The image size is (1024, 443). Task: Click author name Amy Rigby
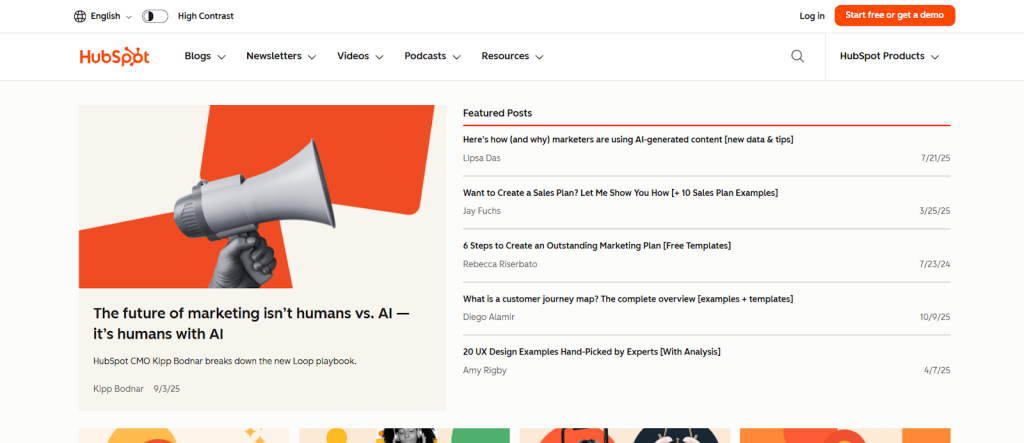[485, 370]
